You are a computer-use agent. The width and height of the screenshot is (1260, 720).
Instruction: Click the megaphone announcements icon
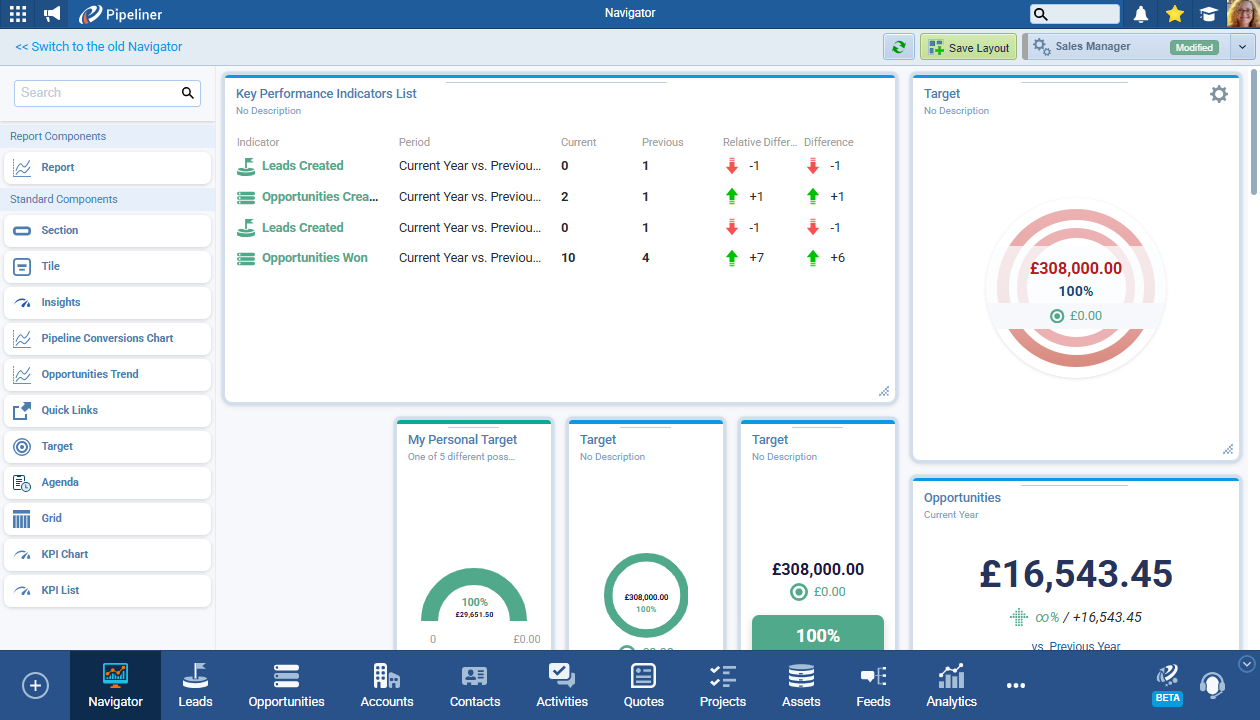pyautogui.click(x=52, y=14)
